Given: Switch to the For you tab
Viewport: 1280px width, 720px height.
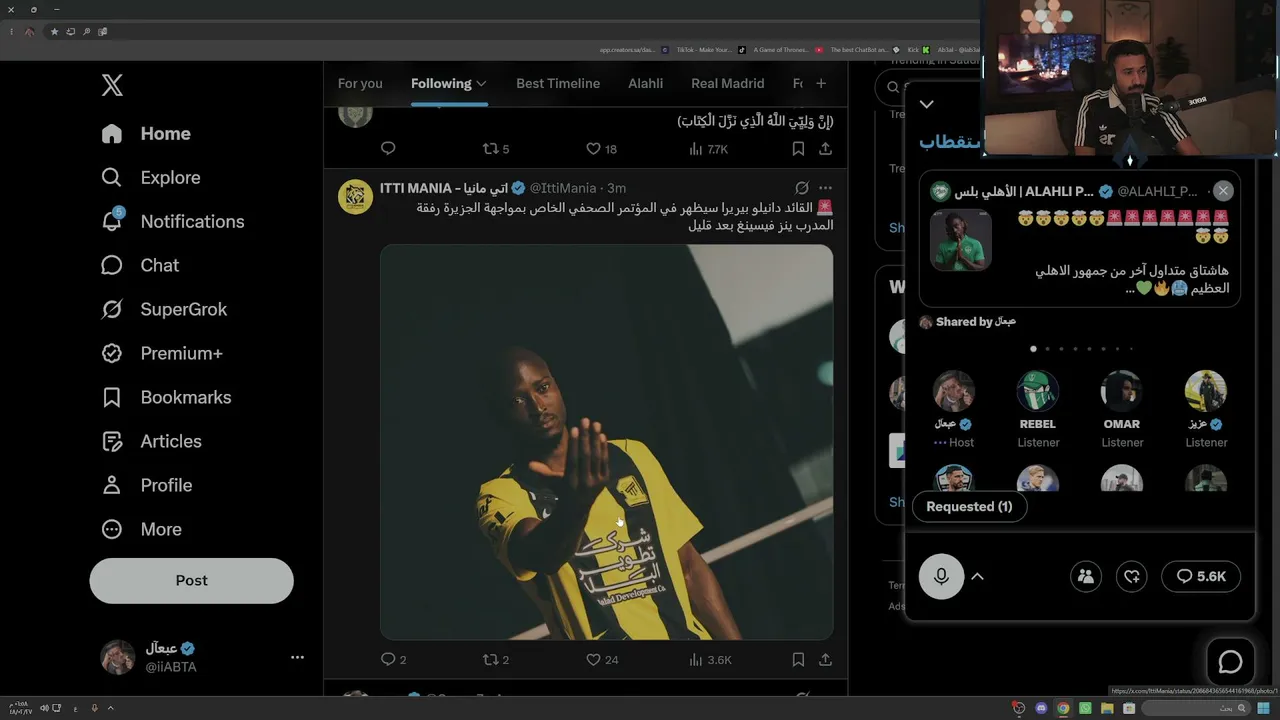Looking at the screenshot, I should click(x=360, y=83).
